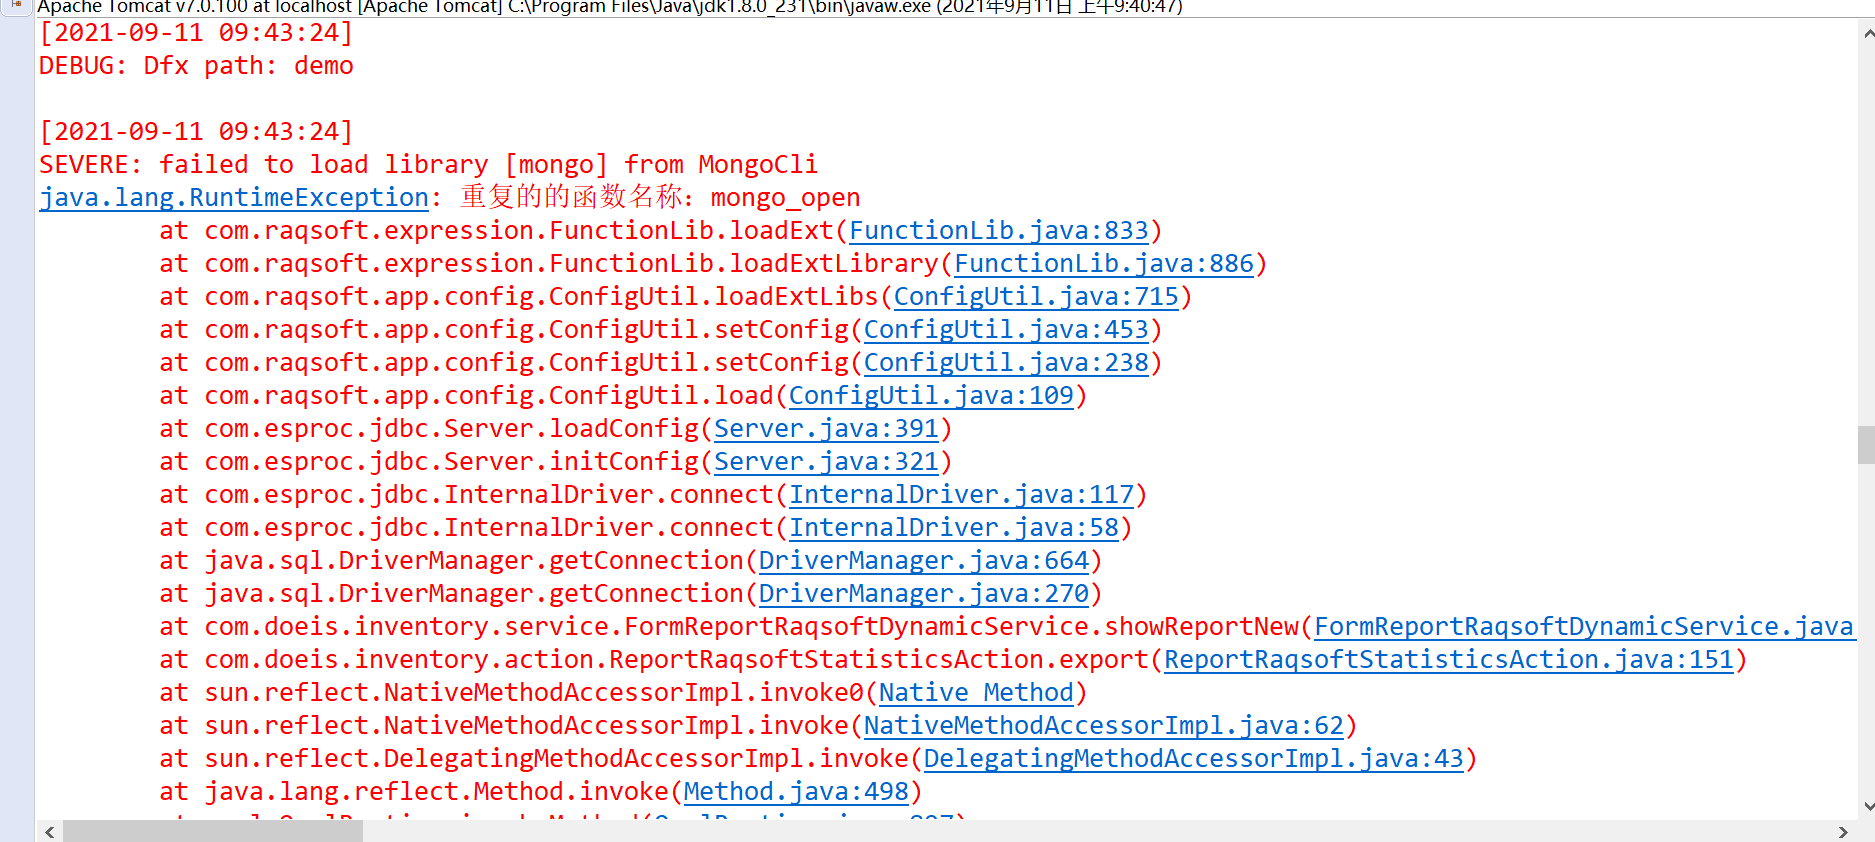
Task: Go to Server.java:321 source
Action: [x=826, y=462]
